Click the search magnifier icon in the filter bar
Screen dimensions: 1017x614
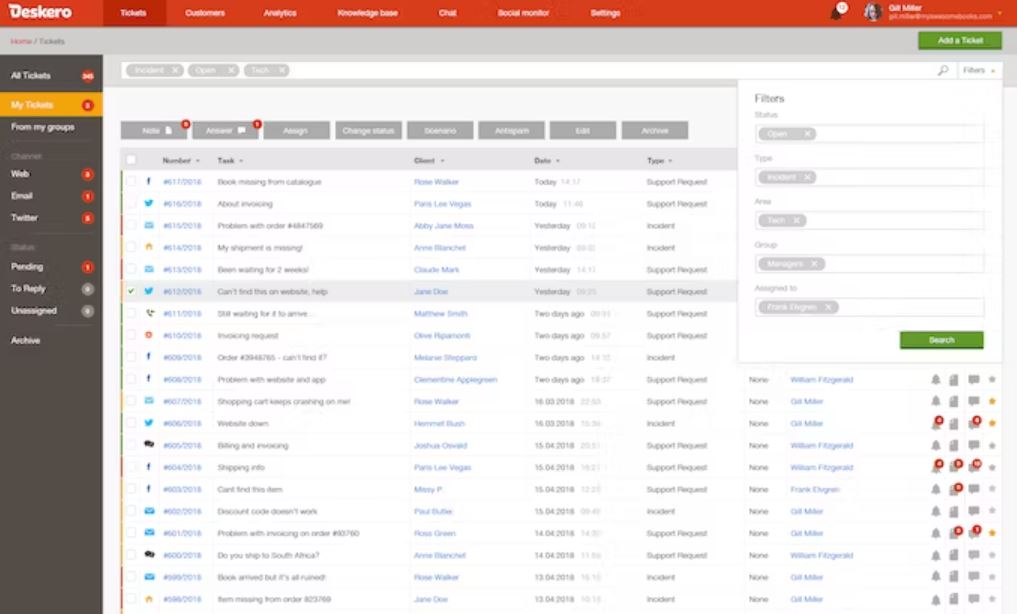coord(943,70)
